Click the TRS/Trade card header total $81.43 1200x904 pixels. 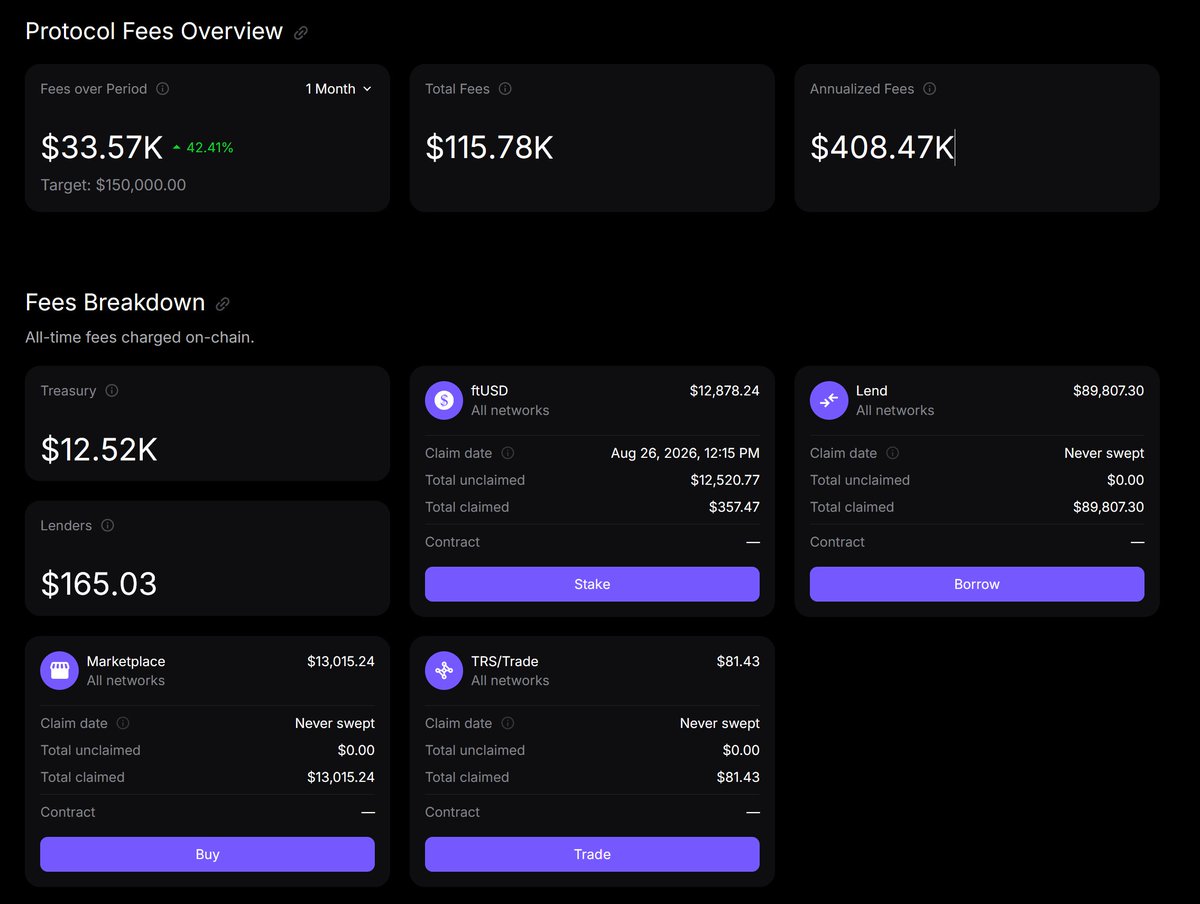[738, 661]
